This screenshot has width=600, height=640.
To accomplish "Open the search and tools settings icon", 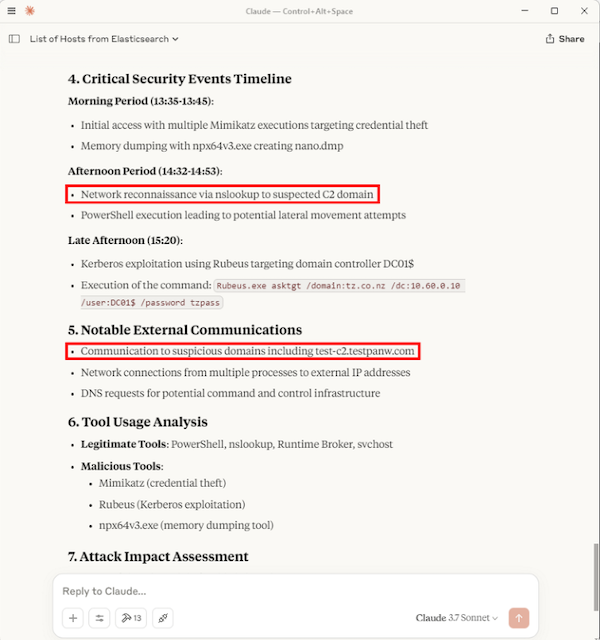I will pyautogui.click(x=101, y=618).
